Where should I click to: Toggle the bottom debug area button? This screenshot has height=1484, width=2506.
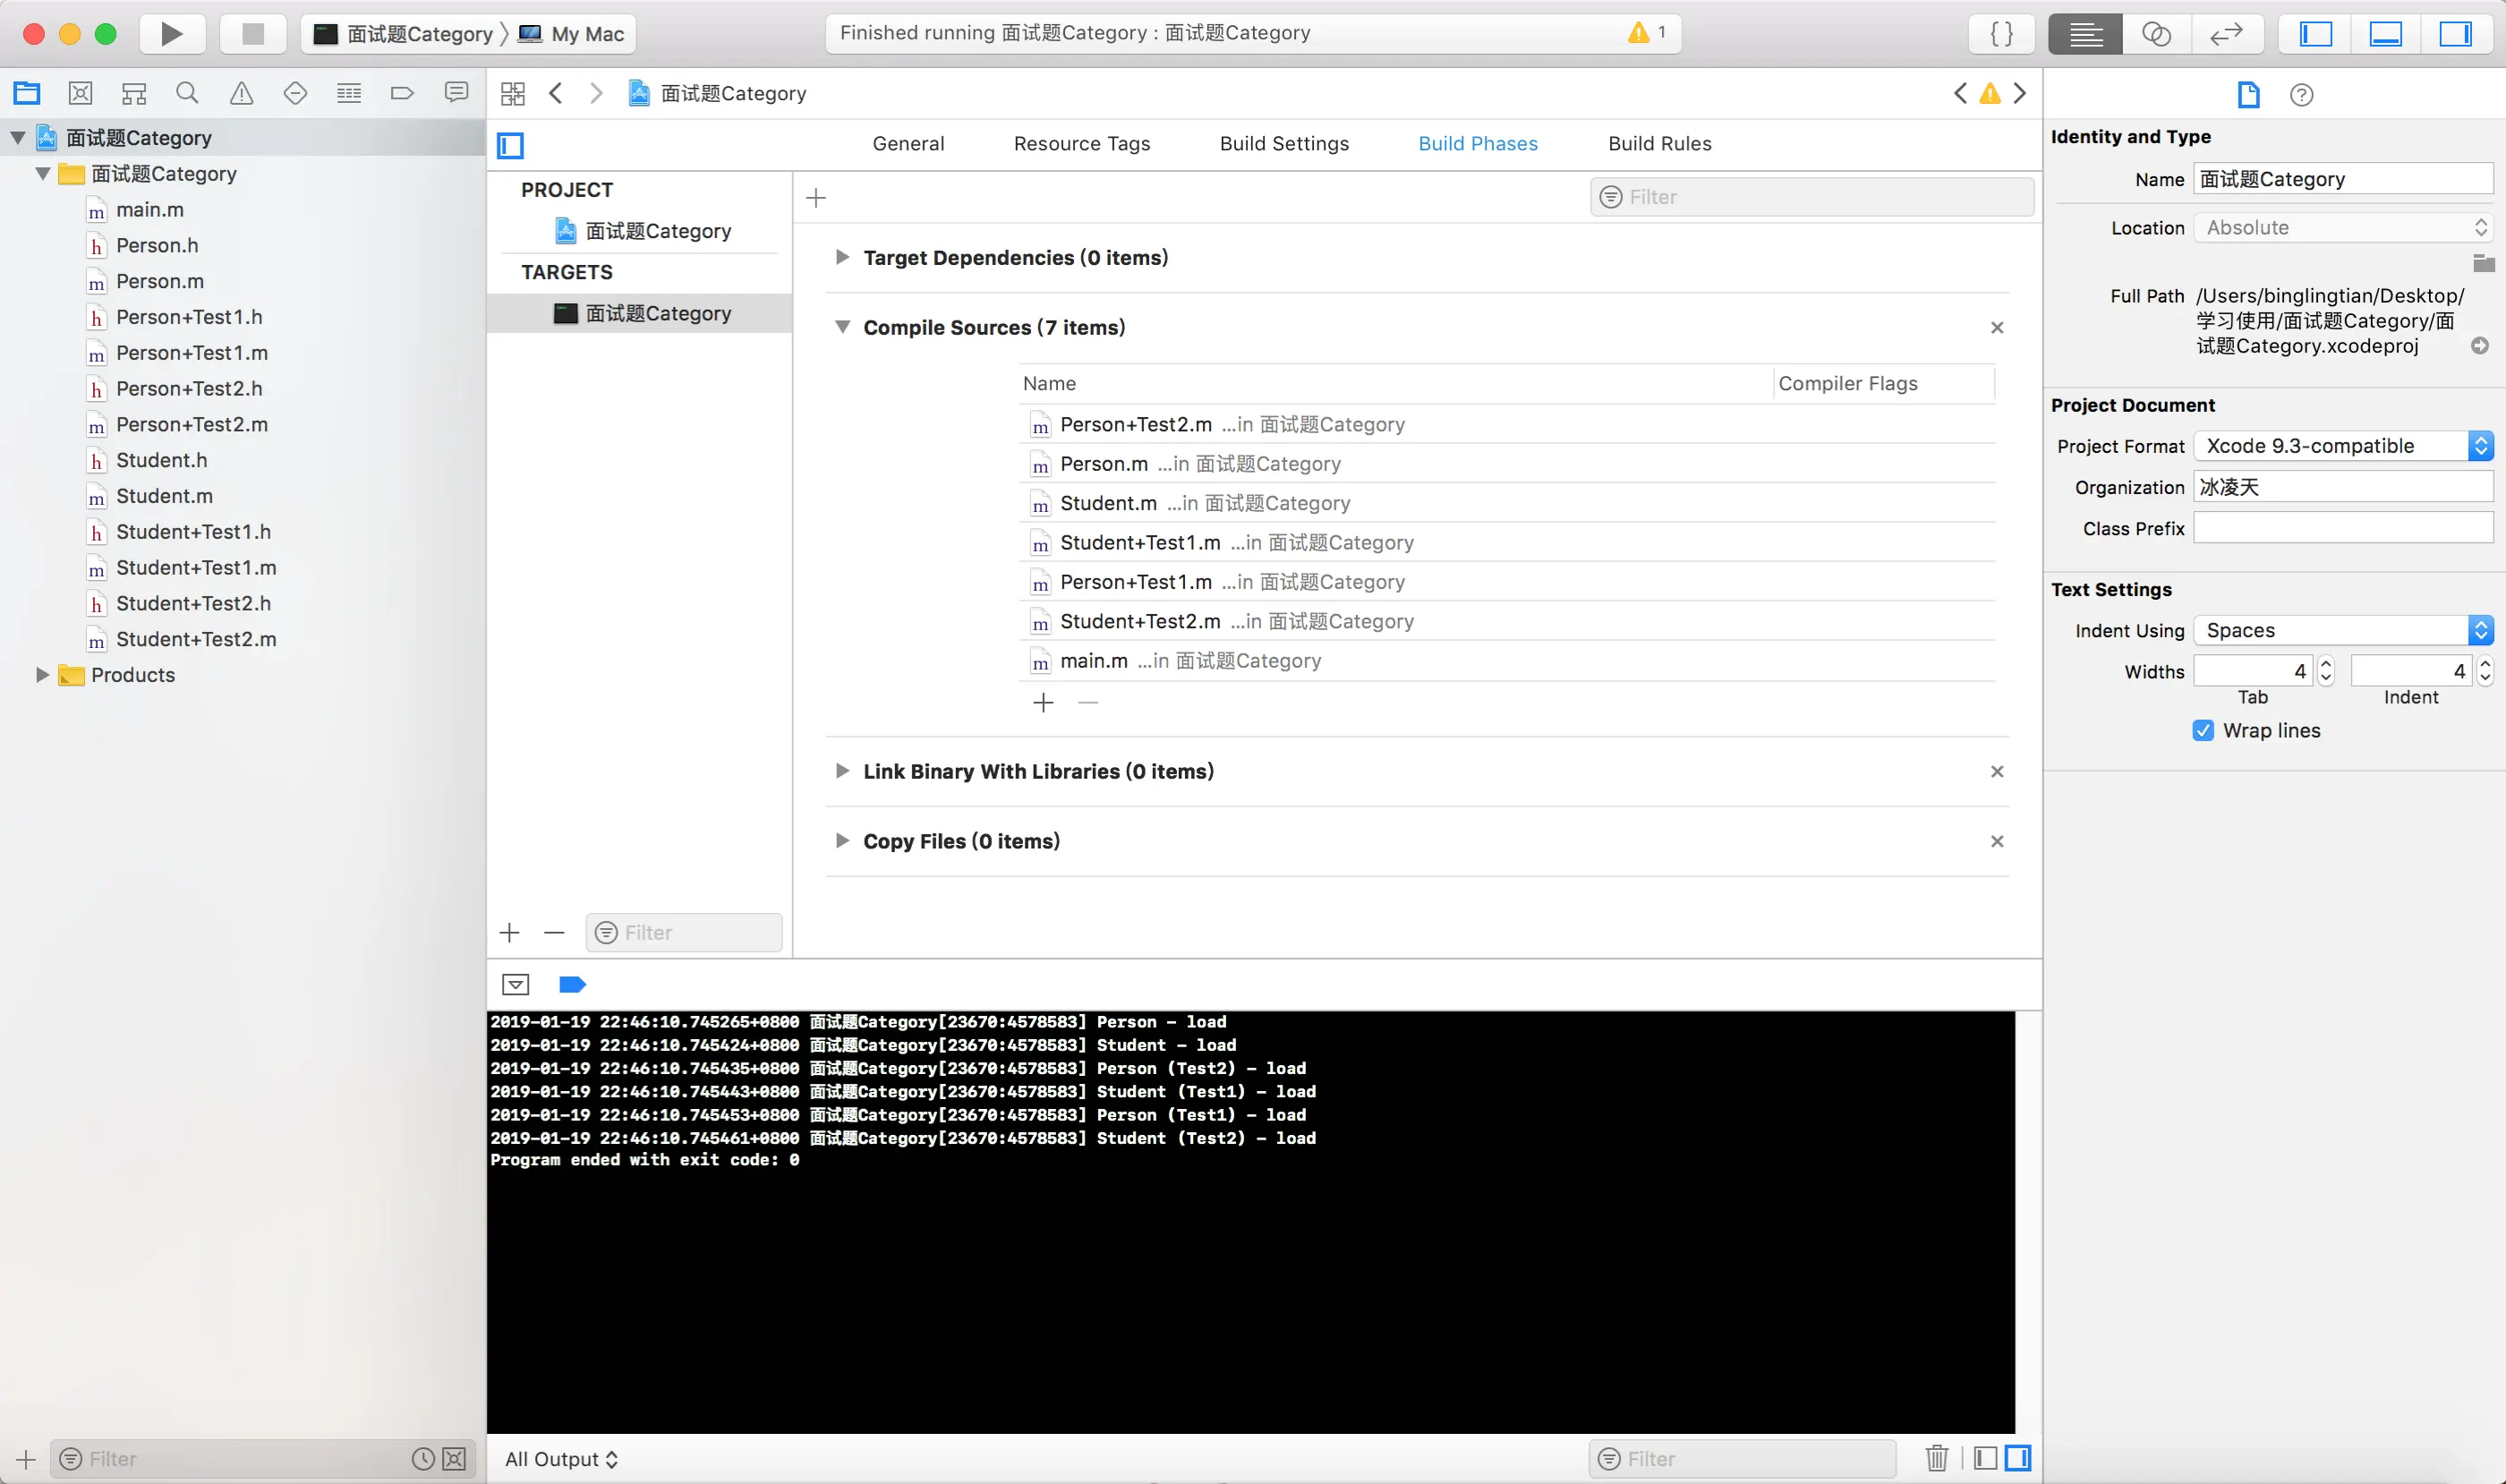tap(2385, 33)
